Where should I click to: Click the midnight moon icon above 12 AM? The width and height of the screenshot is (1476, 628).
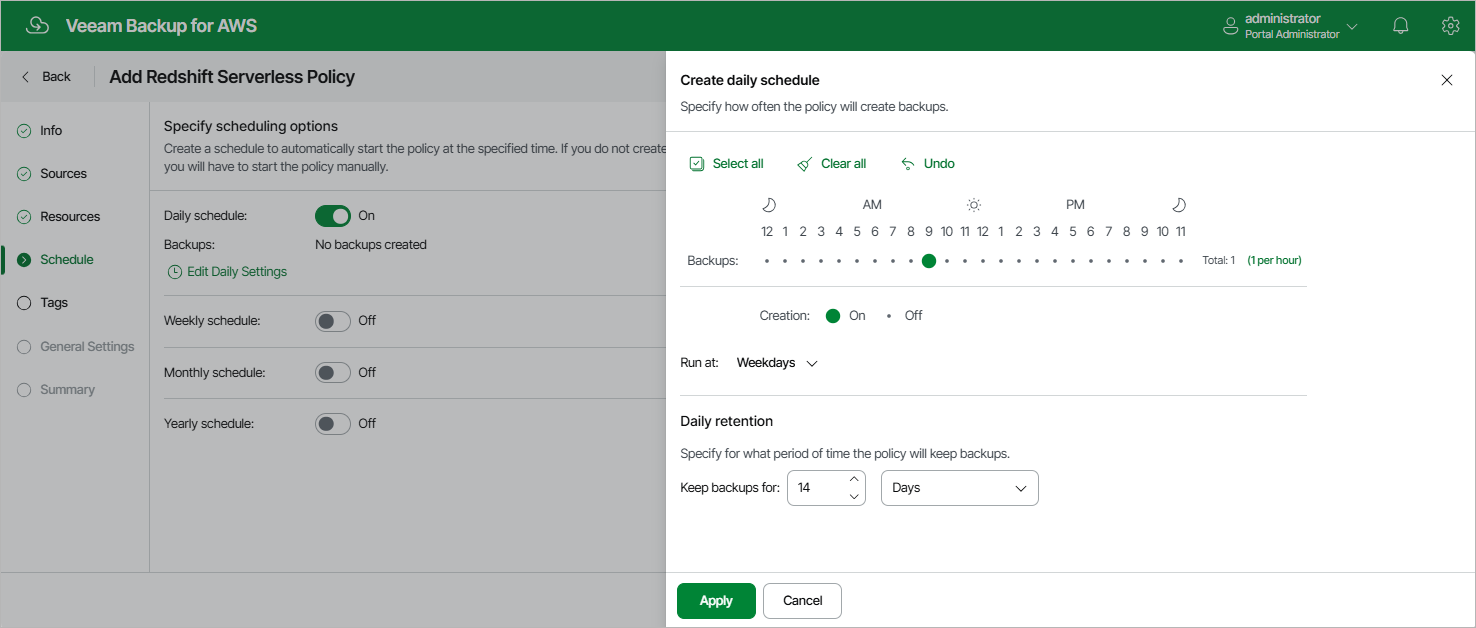[x=768, y=205]
